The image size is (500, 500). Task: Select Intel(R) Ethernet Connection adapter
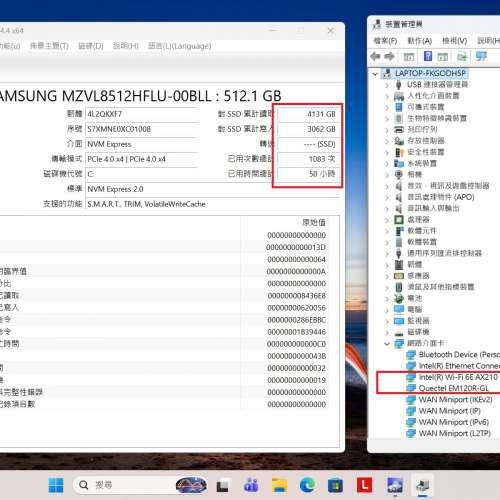[x=459, y=366]
